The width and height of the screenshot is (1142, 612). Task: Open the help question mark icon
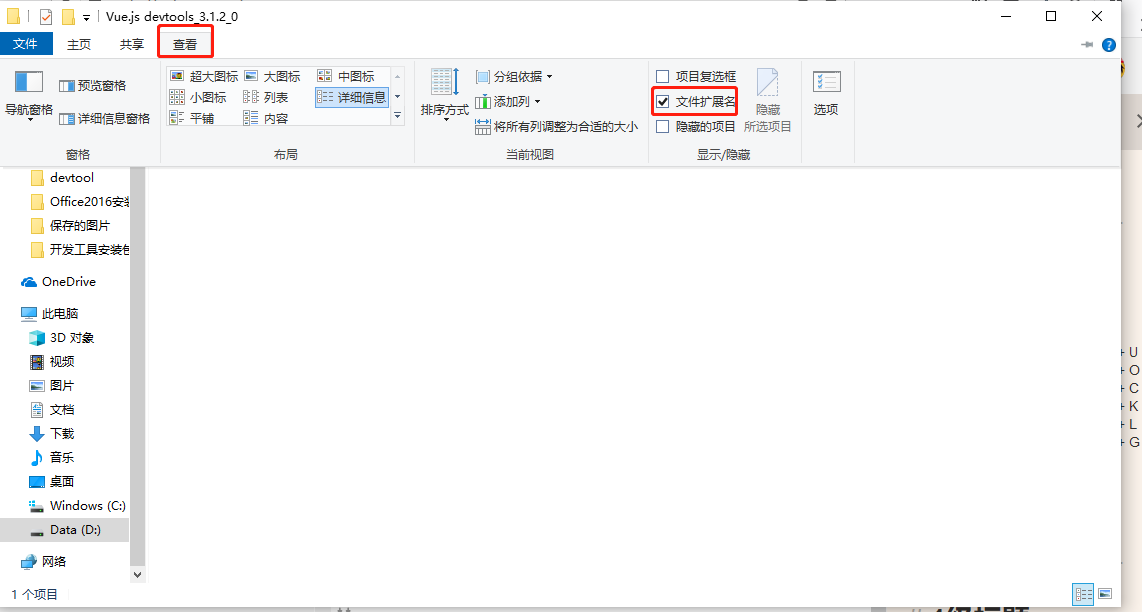pyautogui.click(x=1108, y=44)
